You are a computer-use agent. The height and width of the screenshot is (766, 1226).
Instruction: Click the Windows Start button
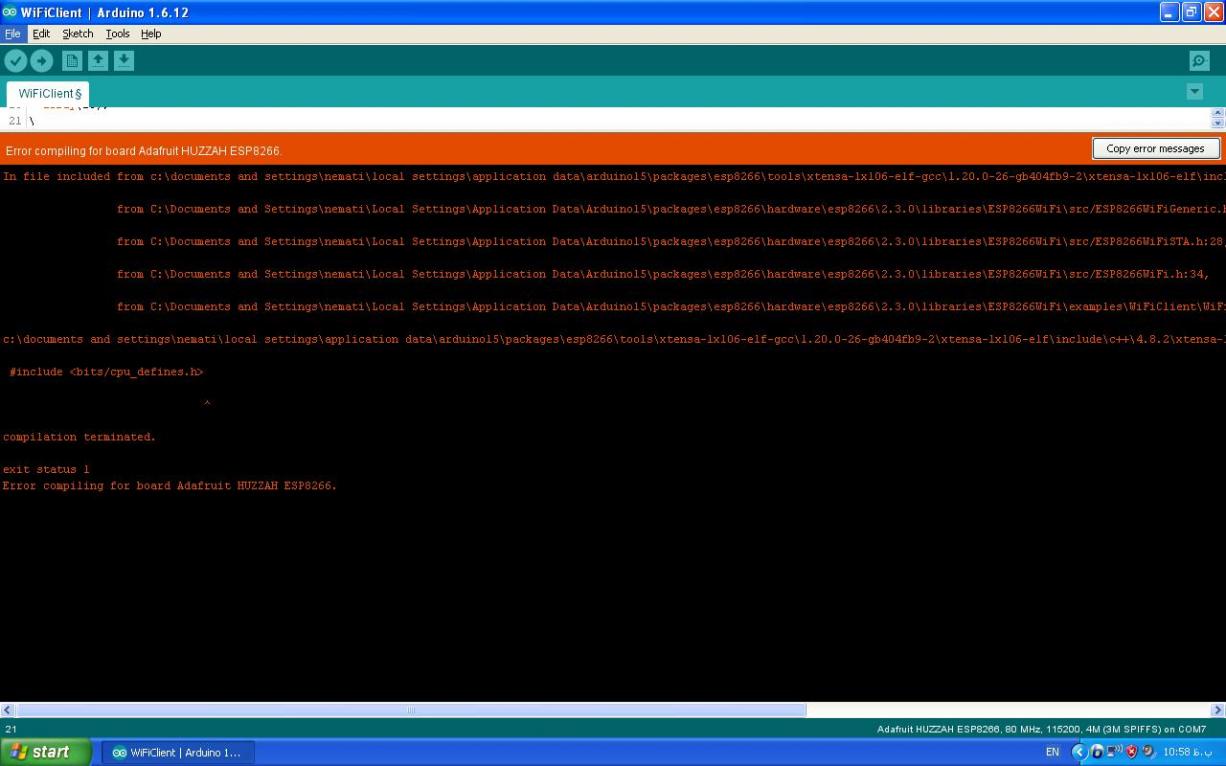[45, 752]
